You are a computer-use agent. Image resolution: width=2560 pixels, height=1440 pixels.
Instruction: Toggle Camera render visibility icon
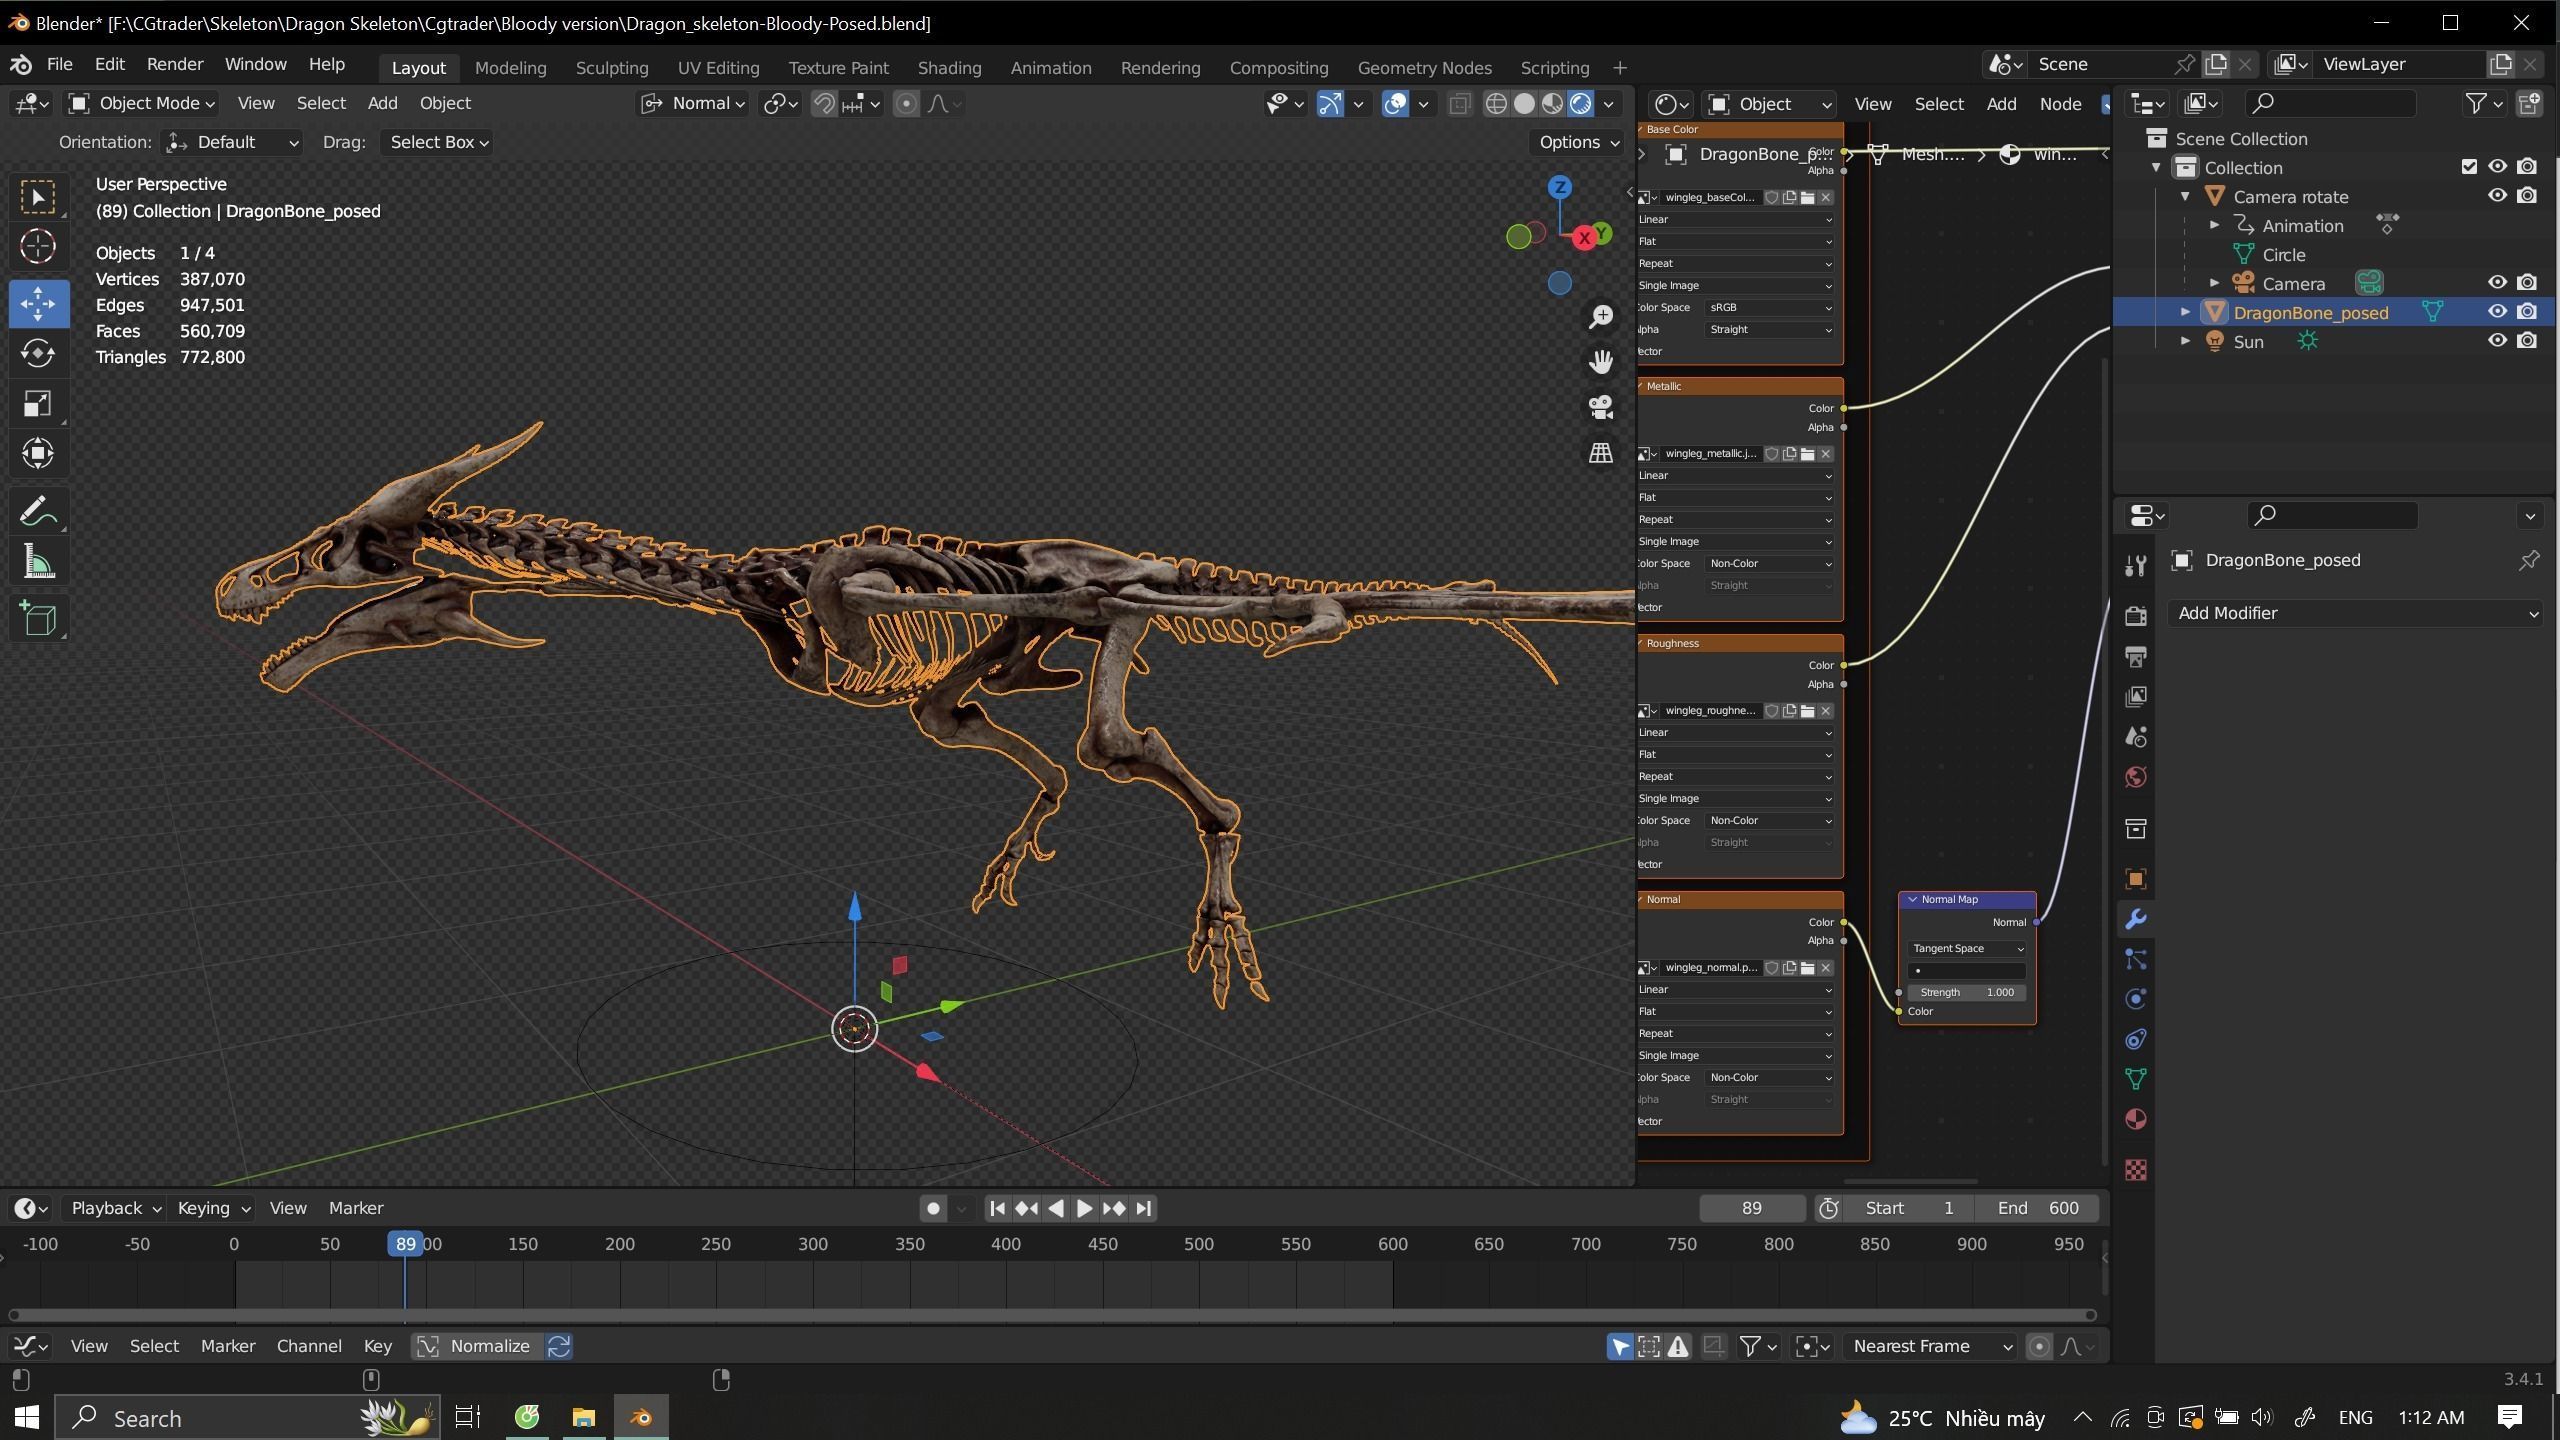(2527, 283)
